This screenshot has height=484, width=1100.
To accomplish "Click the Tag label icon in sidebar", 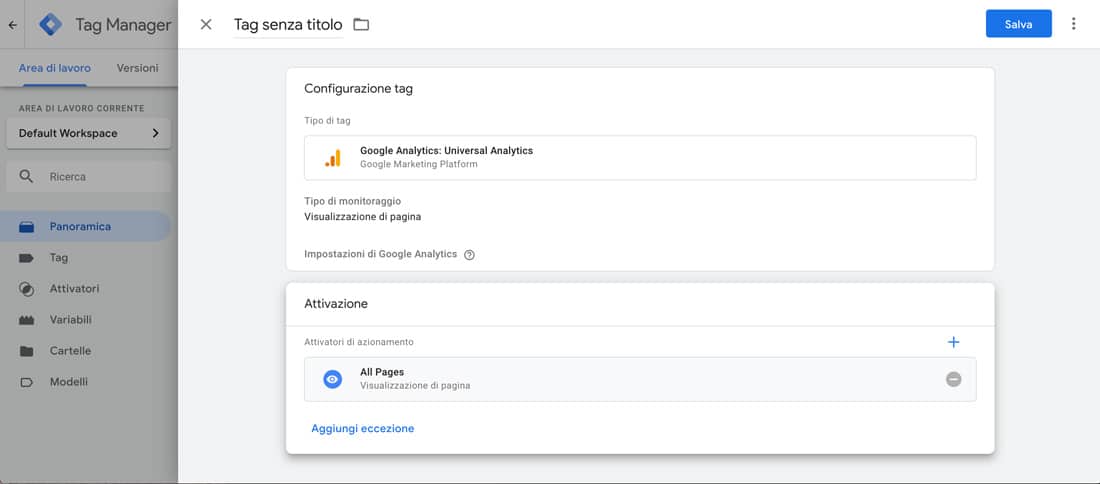I will (x=27, y=258).
